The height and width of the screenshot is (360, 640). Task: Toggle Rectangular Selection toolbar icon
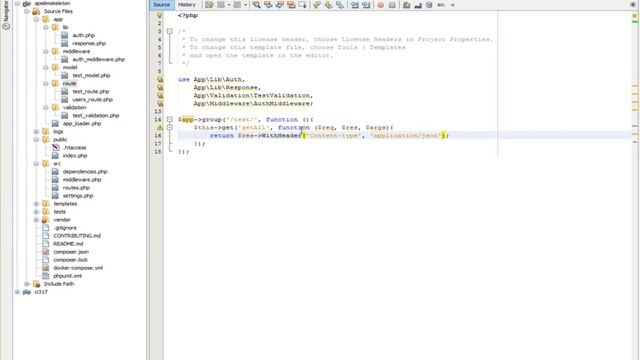pos(302,5)
